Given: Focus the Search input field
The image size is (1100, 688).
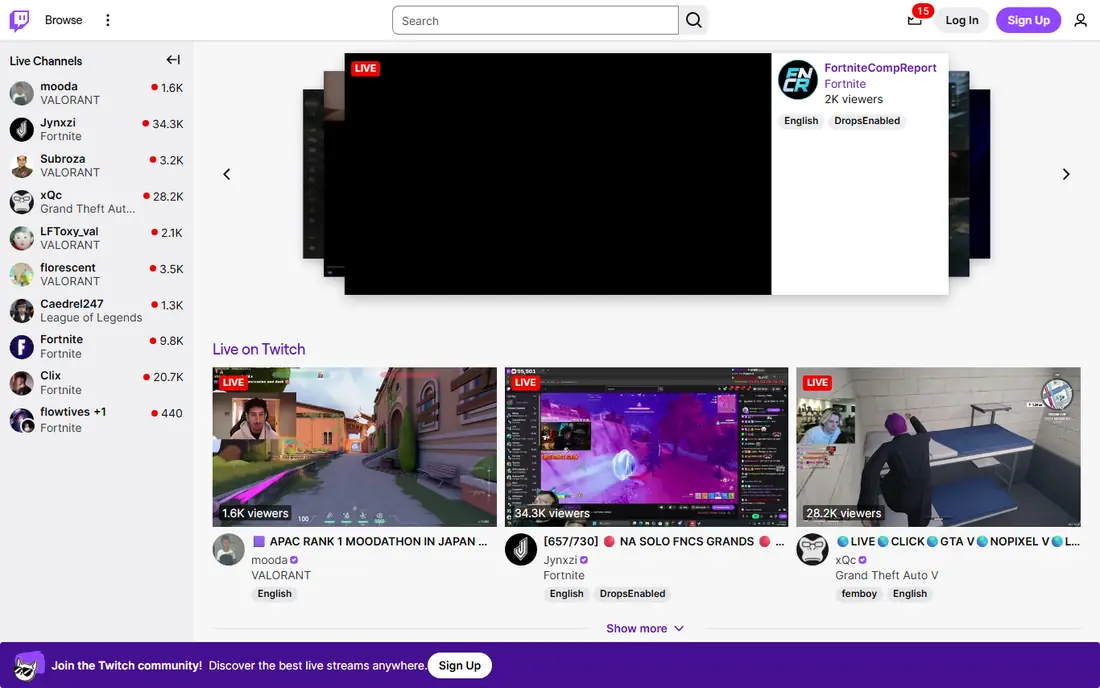Looking at the screenshot, I should (535, 20).
